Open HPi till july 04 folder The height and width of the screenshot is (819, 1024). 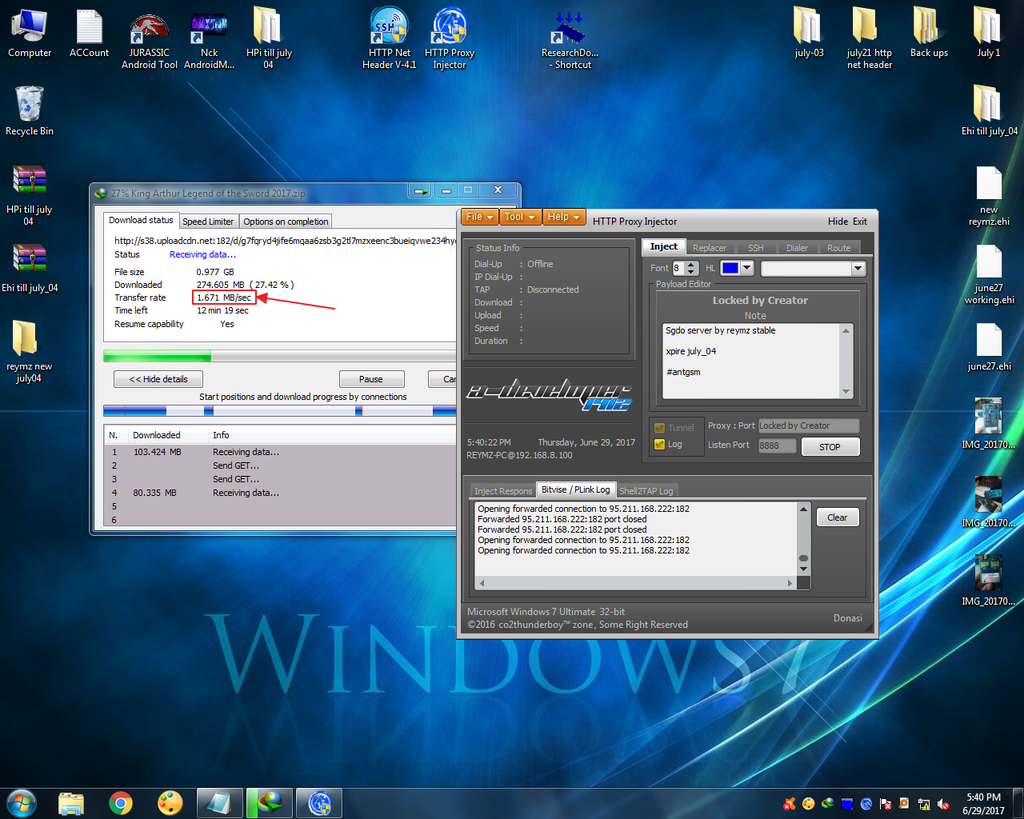268,38
